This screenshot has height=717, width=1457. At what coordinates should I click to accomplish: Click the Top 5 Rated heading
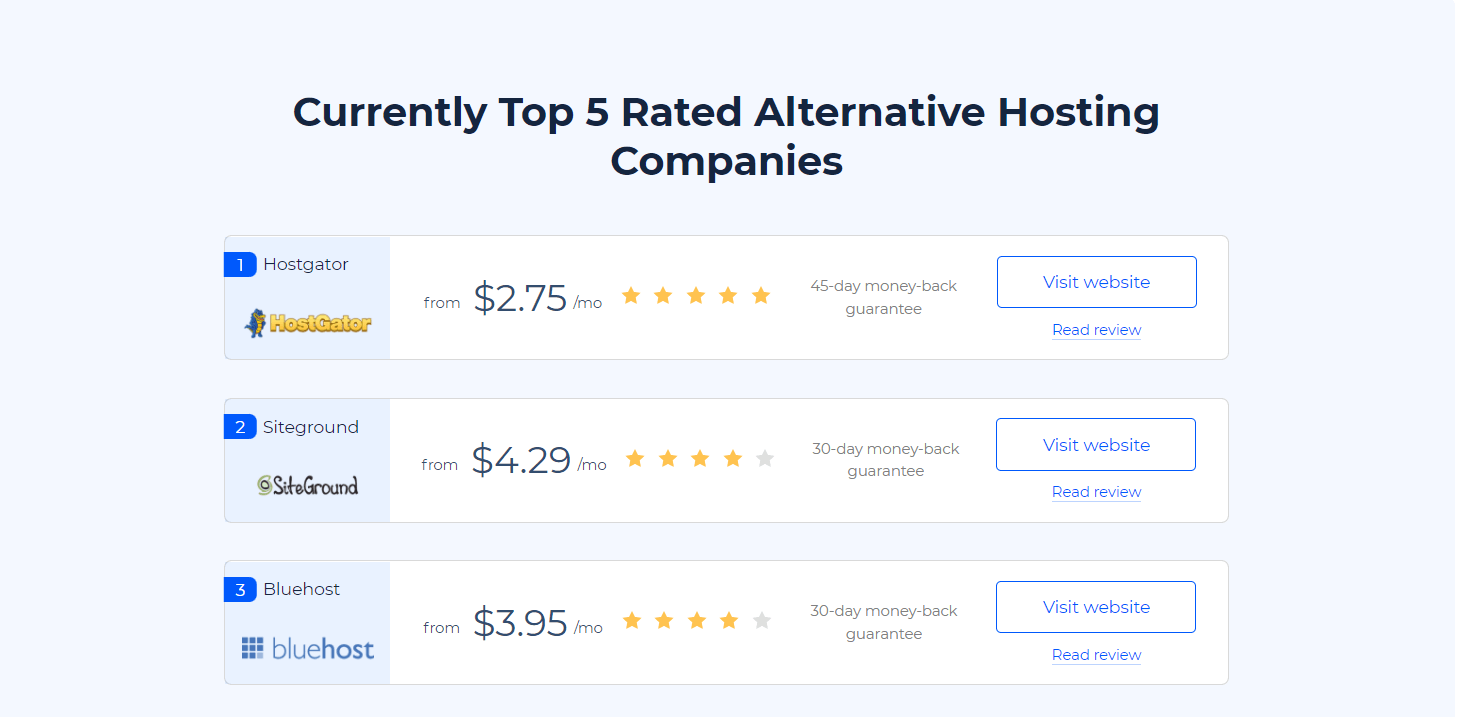pyautogui.click(x=727, y=136)
